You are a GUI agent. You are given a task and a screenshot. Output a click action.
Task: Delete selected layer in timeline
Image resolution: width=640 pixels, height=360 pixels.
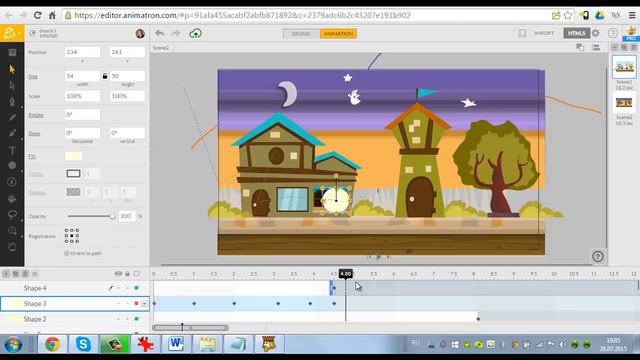point(25,273)
